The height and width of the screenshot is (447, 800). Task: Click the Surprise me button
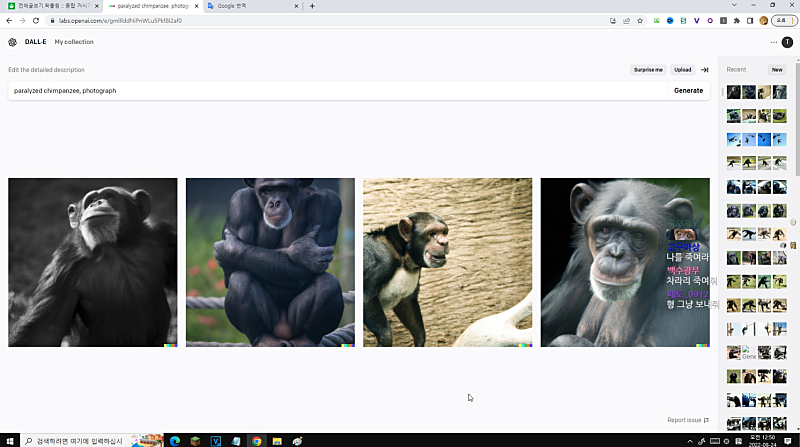648,70
